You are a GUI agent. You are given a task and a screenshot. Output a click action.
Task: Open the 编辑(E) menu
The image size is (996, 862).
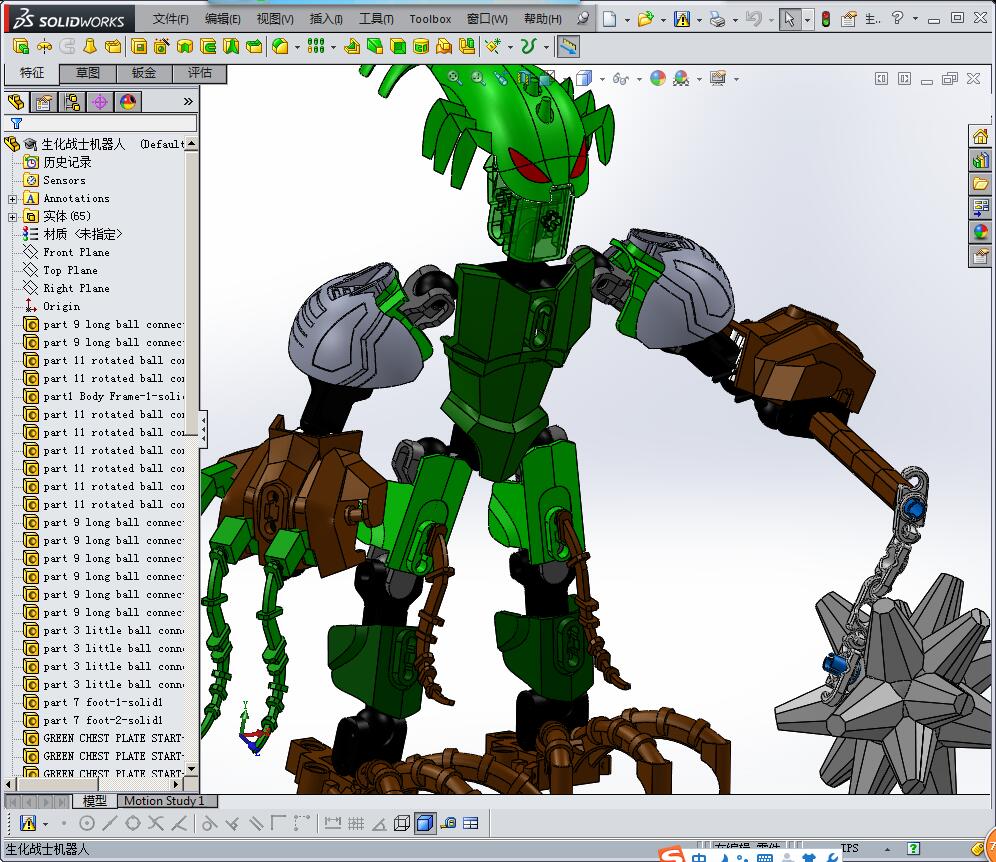pos(222,19)
